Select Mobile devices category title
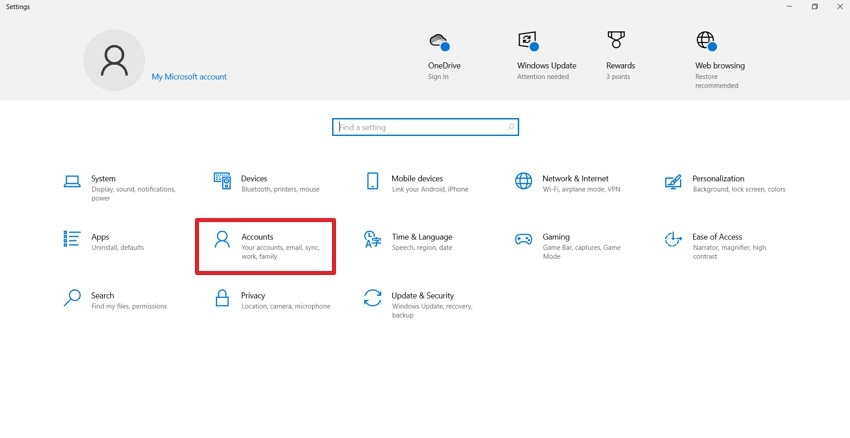 [x=417, y=178]
